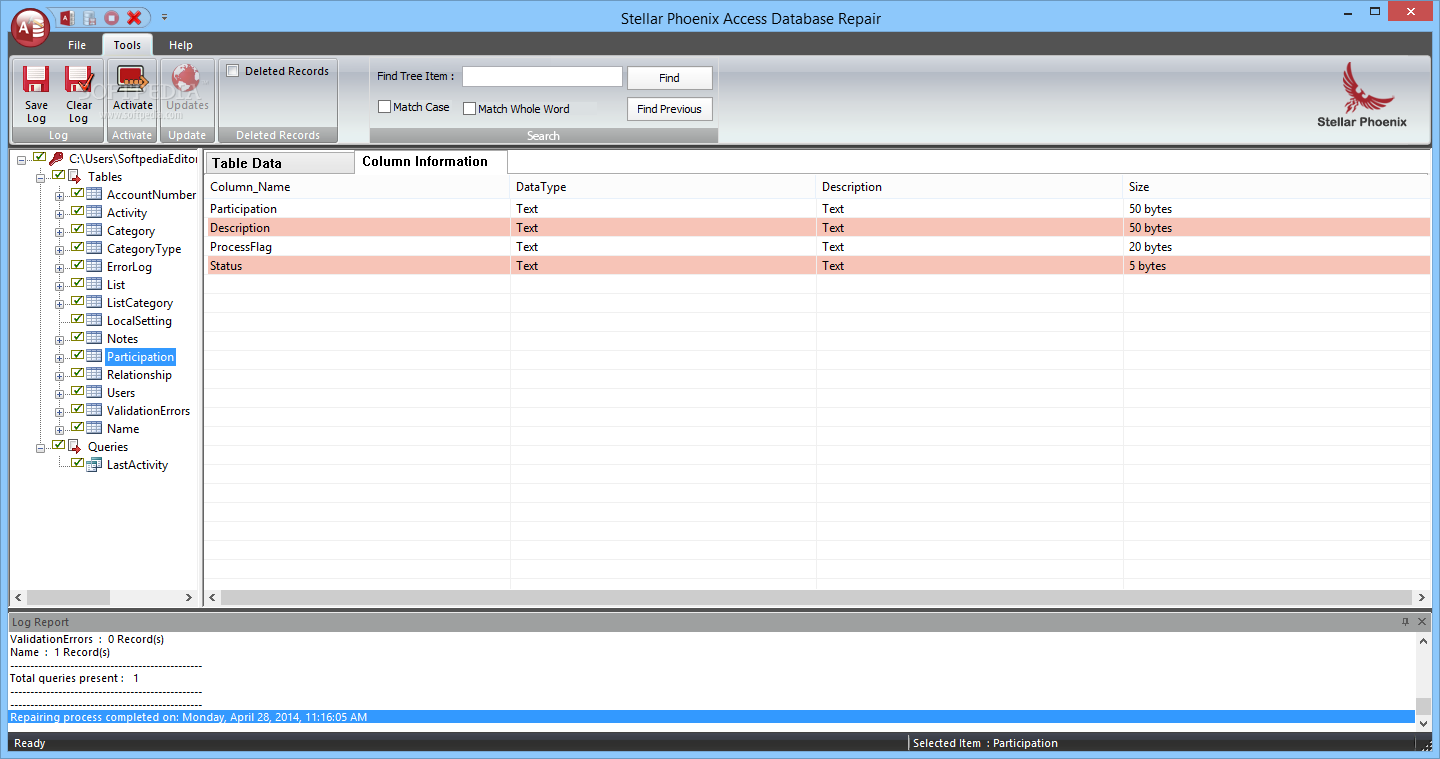This screenshot has width=1440, height=759.
Task: Expand the AccountNumber tree node
Action: [60, 196]
